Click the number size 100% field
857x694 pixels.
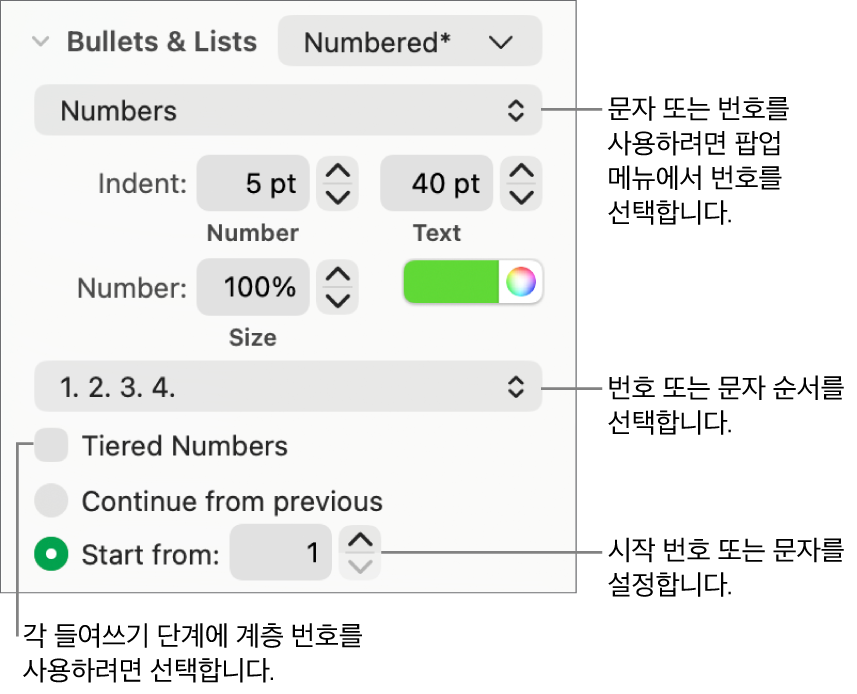pos(253,288)
